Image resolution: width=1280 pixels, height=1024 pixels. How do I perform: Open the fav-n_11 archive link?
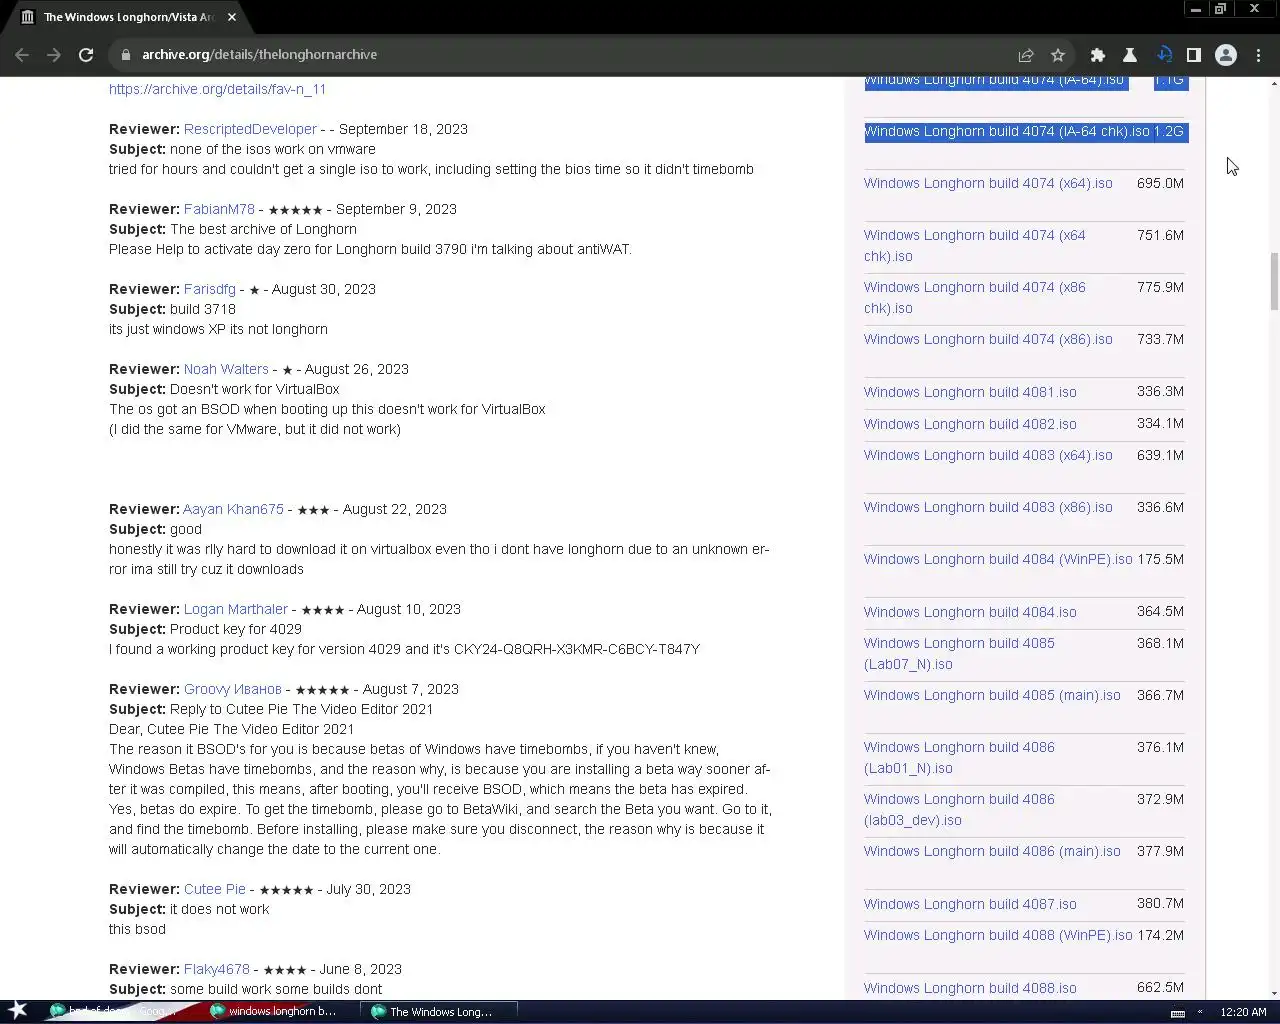coord(217,89)
